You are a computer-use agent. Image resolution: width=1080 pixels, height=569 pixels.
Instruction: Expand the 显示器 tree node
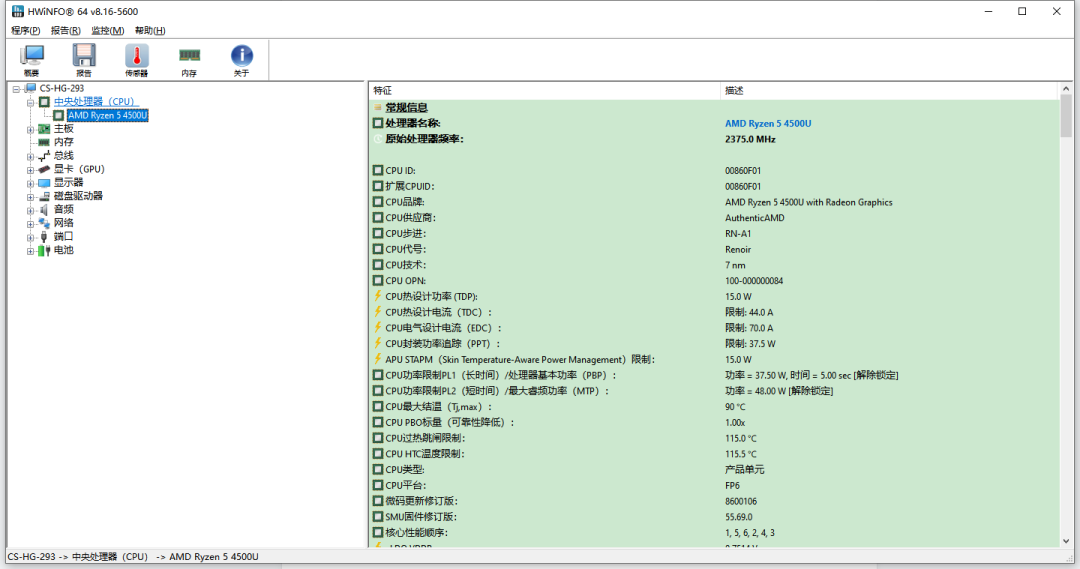(30, 183)
